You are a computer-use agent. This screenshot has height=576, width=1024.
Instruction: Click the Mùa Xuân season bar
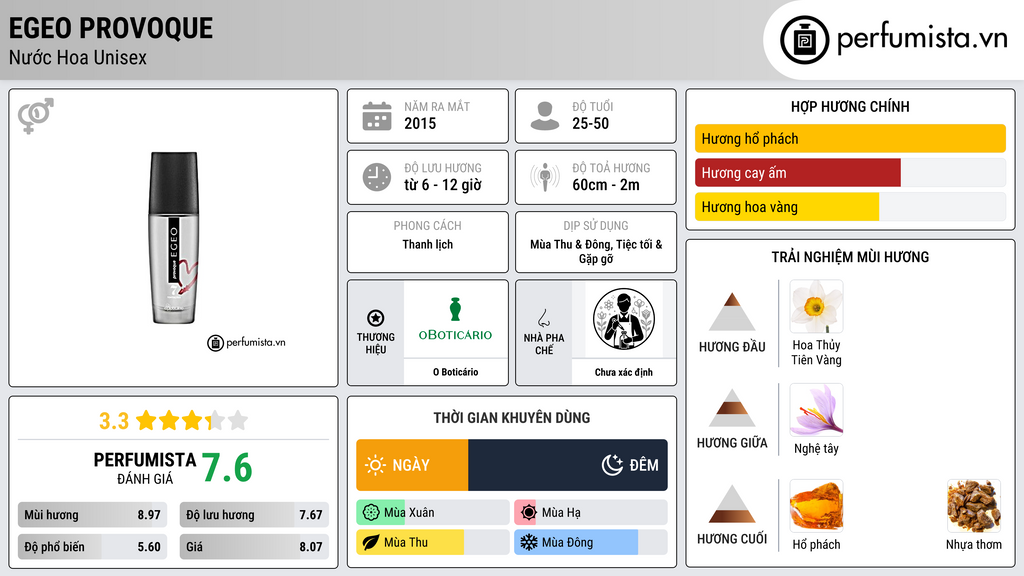point(432,513)
